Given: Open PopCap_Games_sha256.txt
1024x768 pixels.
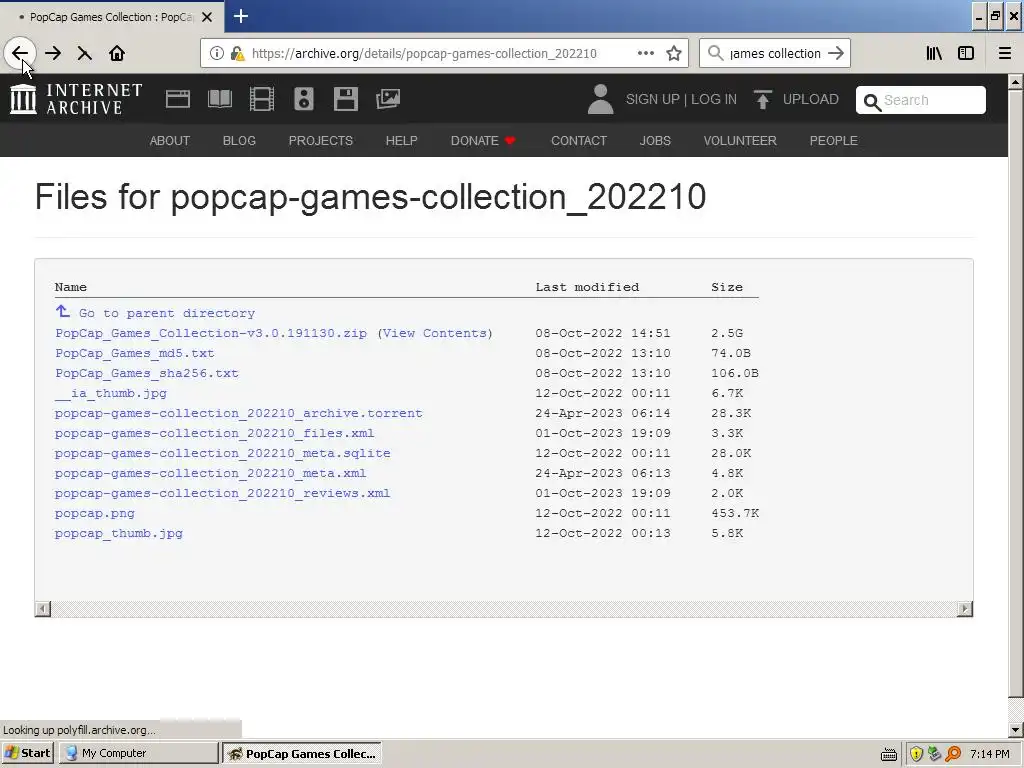Looking at the screenshot, I should click(147, 373).
